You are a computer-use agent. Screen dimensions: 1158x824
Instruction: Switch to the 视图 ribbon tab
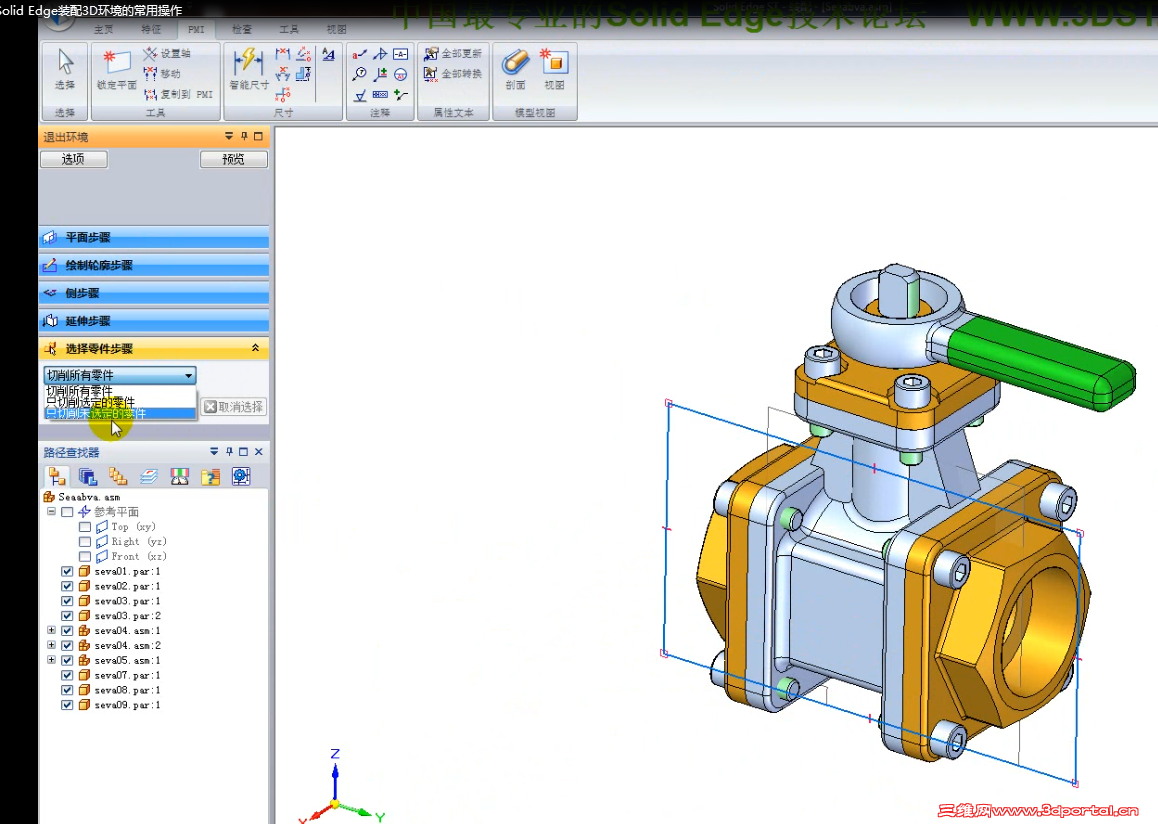pos(336,30)
